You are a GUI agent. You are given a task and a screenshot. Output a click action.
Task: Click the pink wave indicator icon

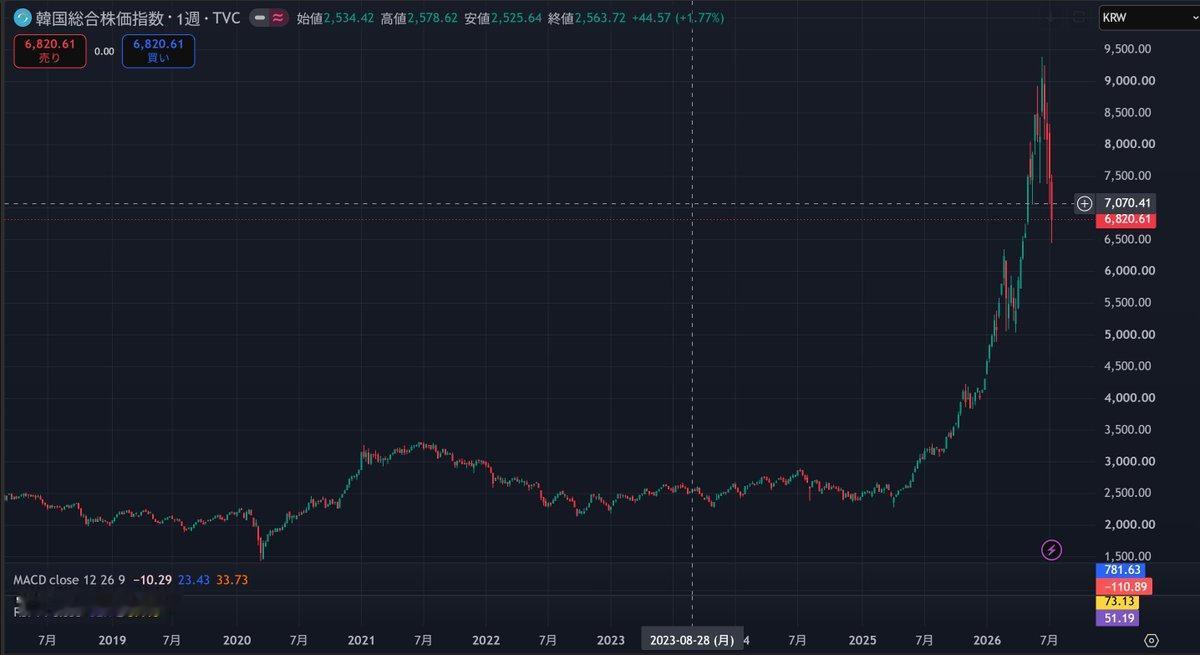click(x=277, y=18)
